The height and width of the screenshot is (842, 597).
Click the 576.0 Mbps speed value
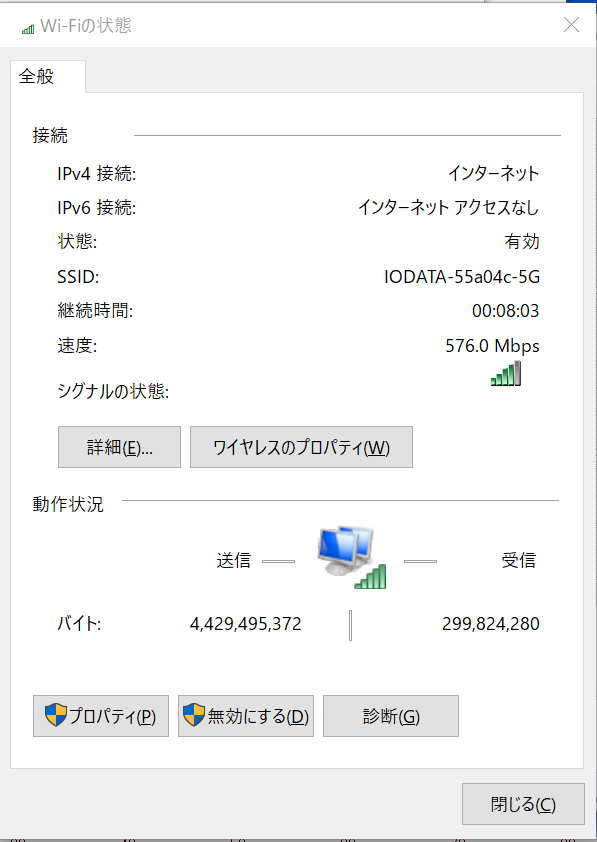click(492, 346)
